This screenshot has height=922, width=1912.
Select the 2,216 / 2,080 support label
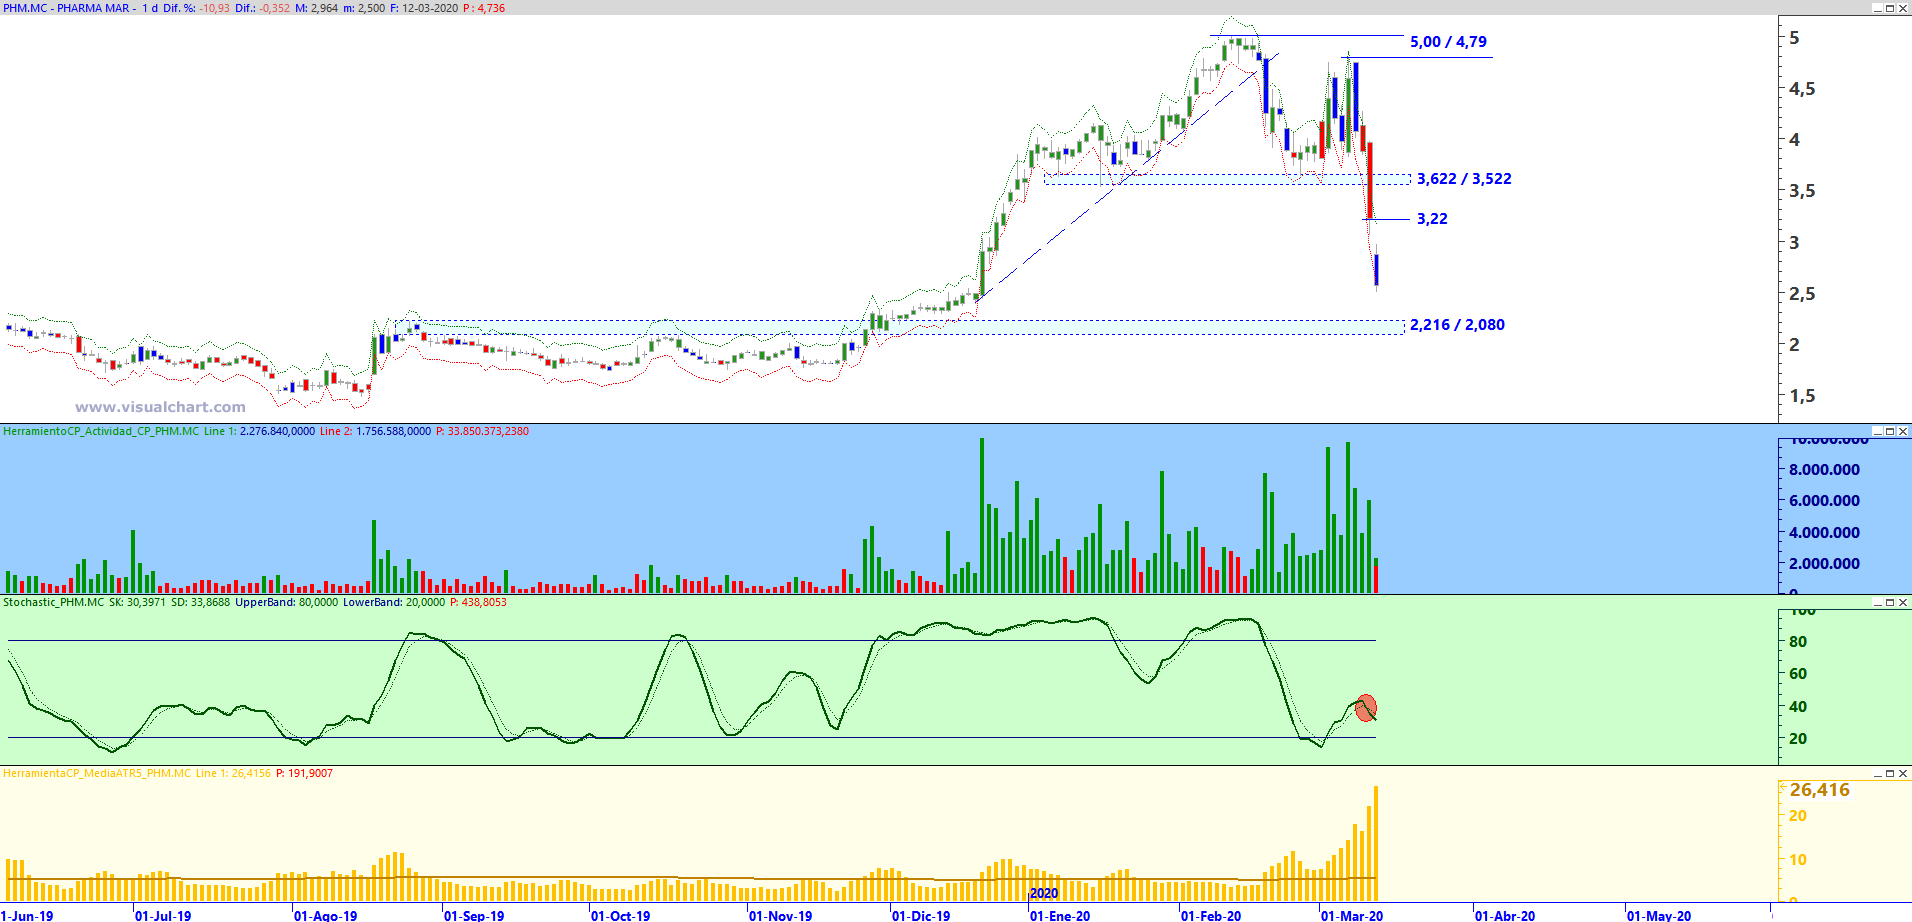(1457, 325)
